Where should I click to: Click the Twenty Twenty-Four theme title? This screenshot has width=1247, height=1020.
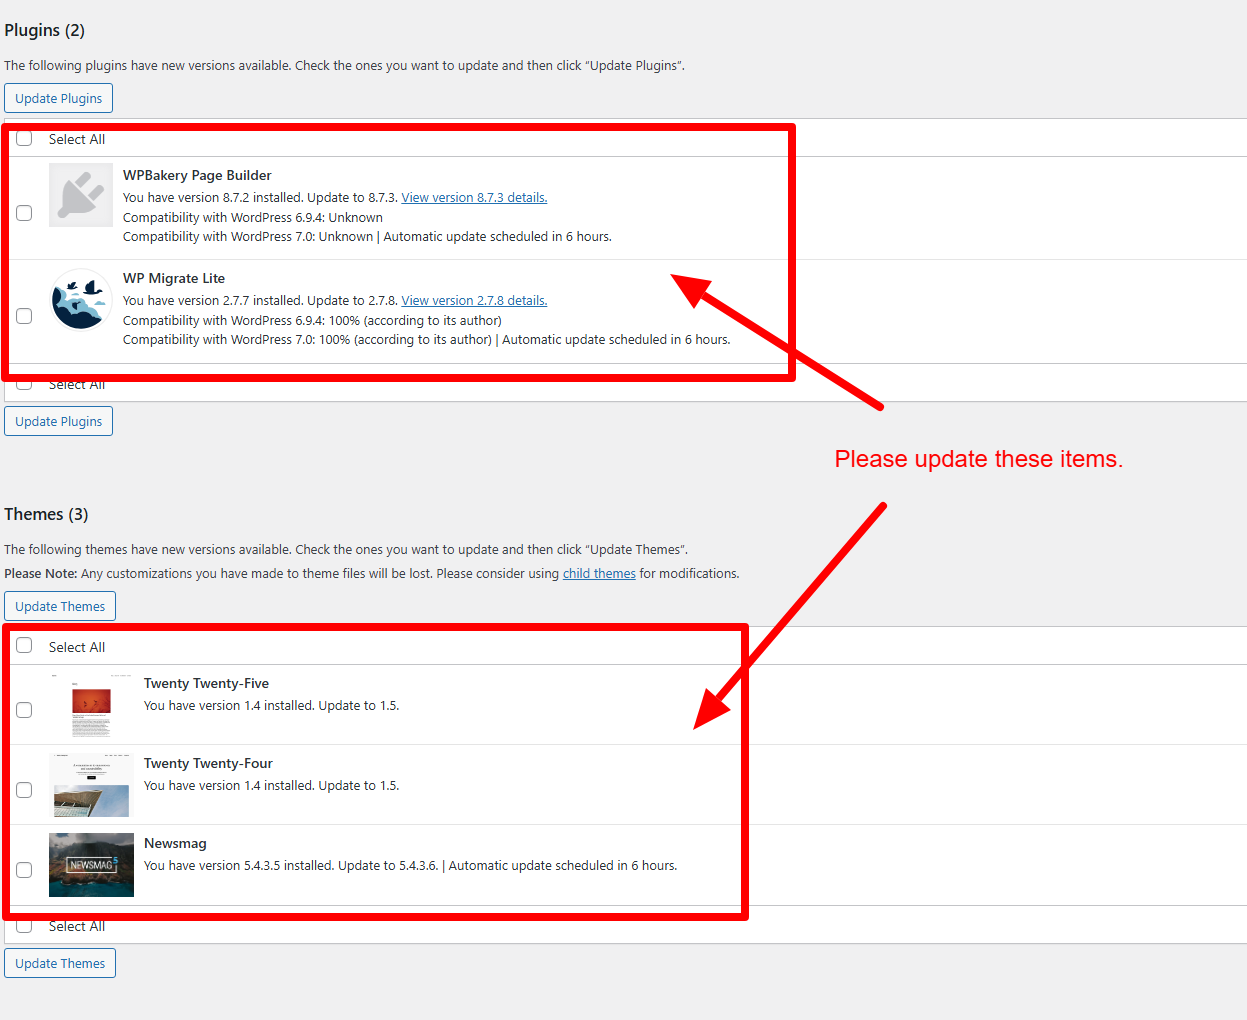[x=208, y=764]
